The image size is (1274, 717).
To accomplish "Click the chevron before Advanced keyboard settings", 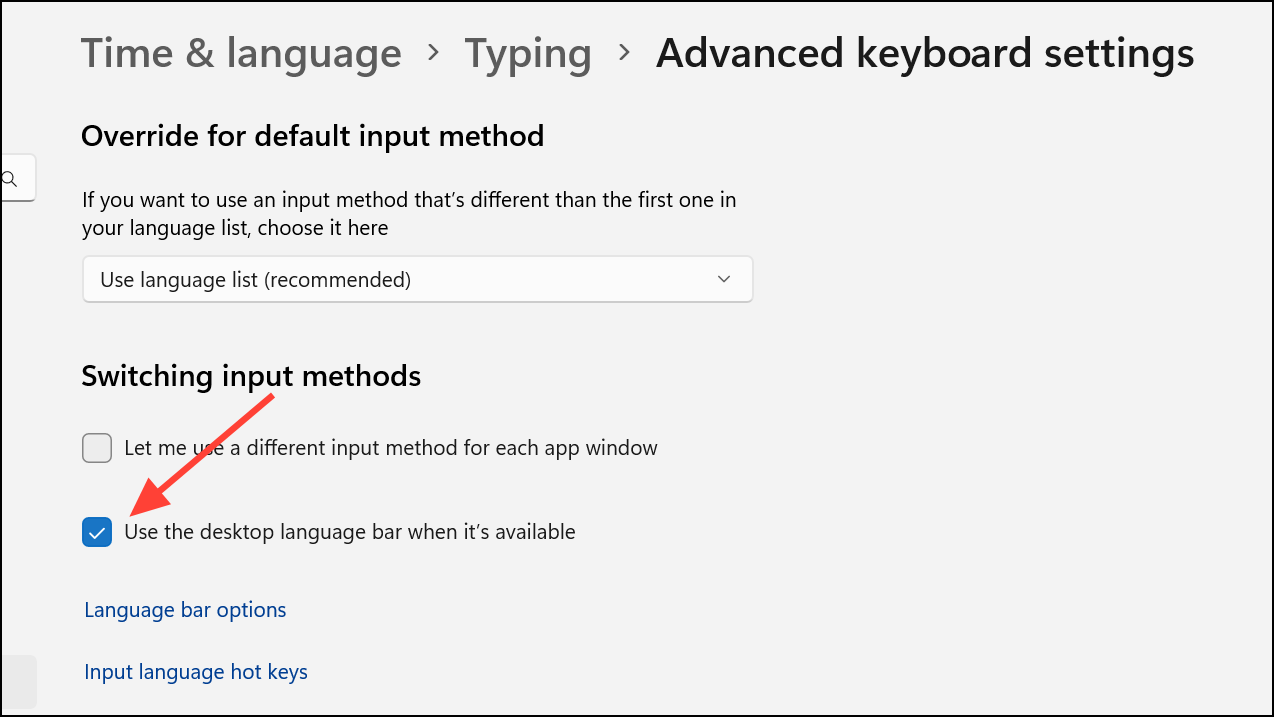I will point(625,53).
